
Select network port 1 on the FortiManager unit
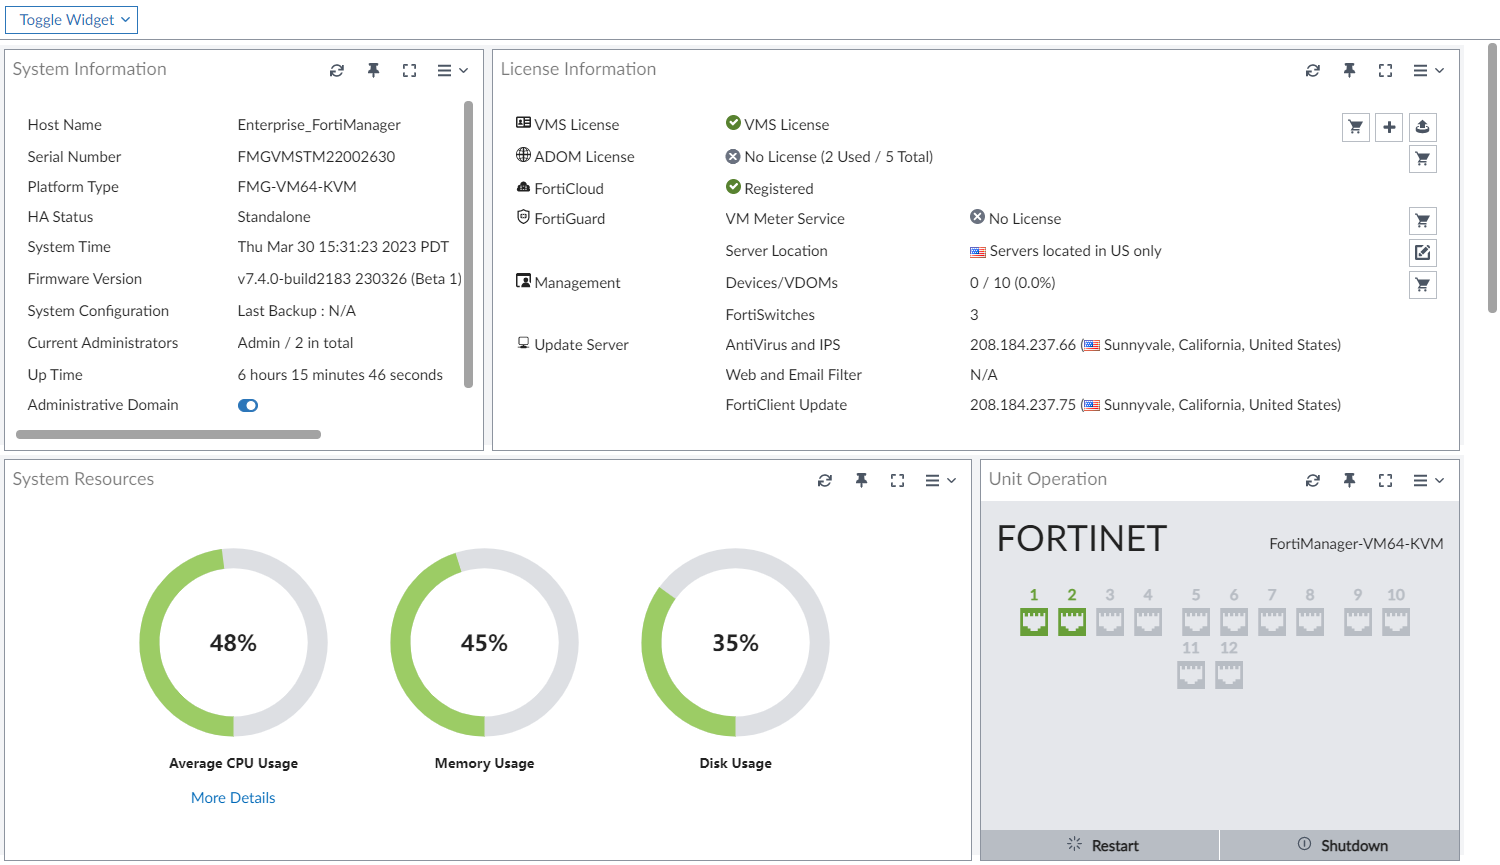(1033, 620)
